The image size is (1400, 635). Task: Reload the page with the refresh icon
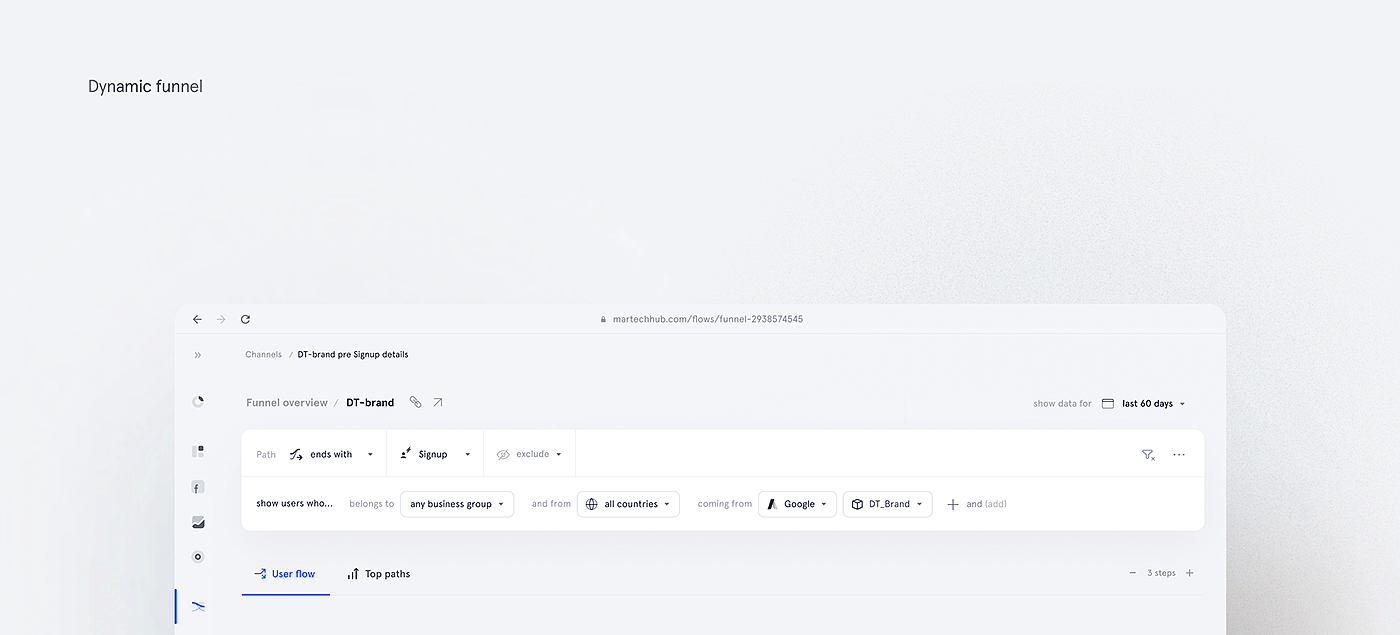(245, 319)
